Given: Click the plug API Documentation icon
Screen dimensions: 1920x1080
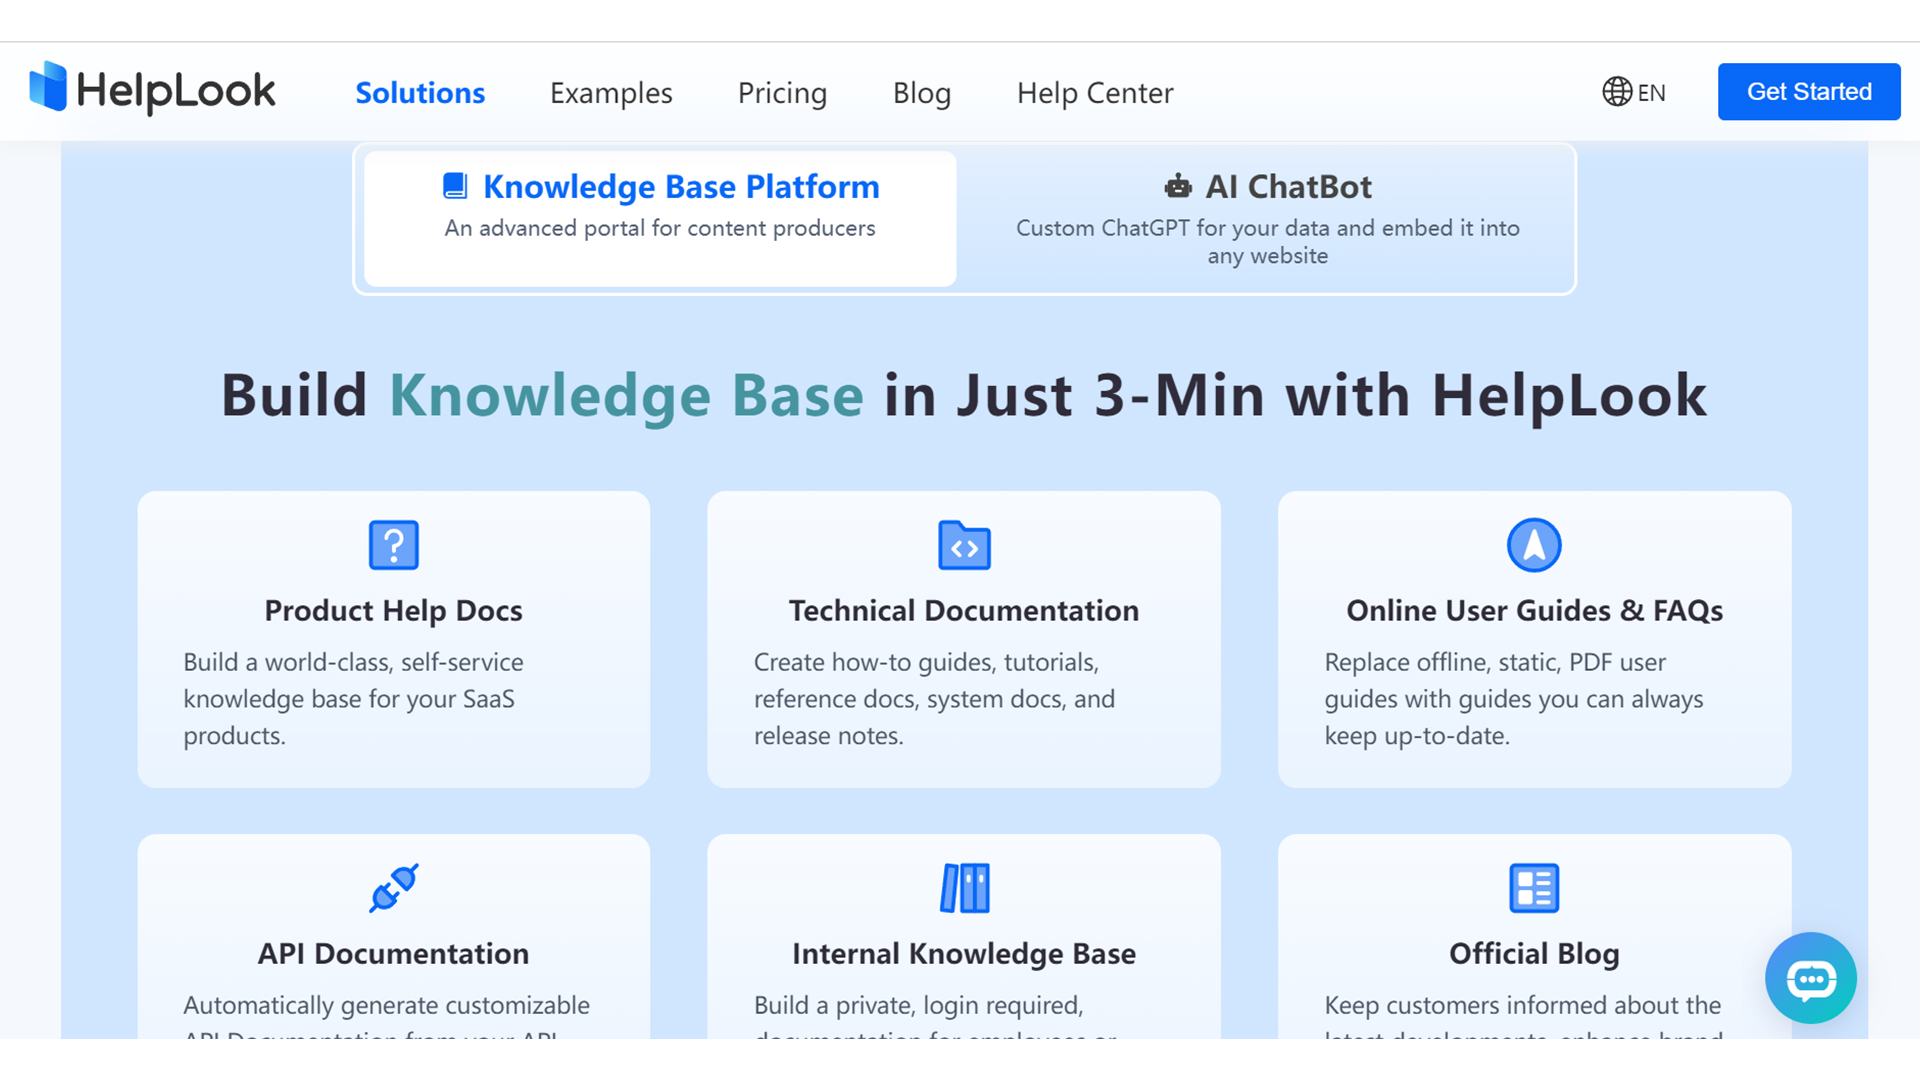Looking at the screenshot, I should (393, 888).
